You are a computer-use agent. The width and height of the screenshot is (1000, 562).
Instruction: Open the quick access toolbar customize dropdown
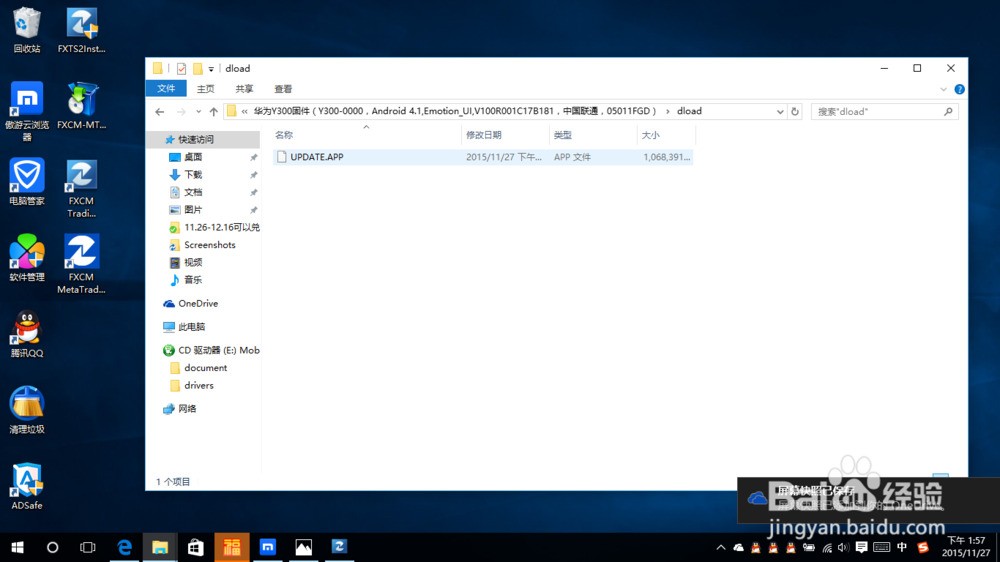[x=211, y=69]
